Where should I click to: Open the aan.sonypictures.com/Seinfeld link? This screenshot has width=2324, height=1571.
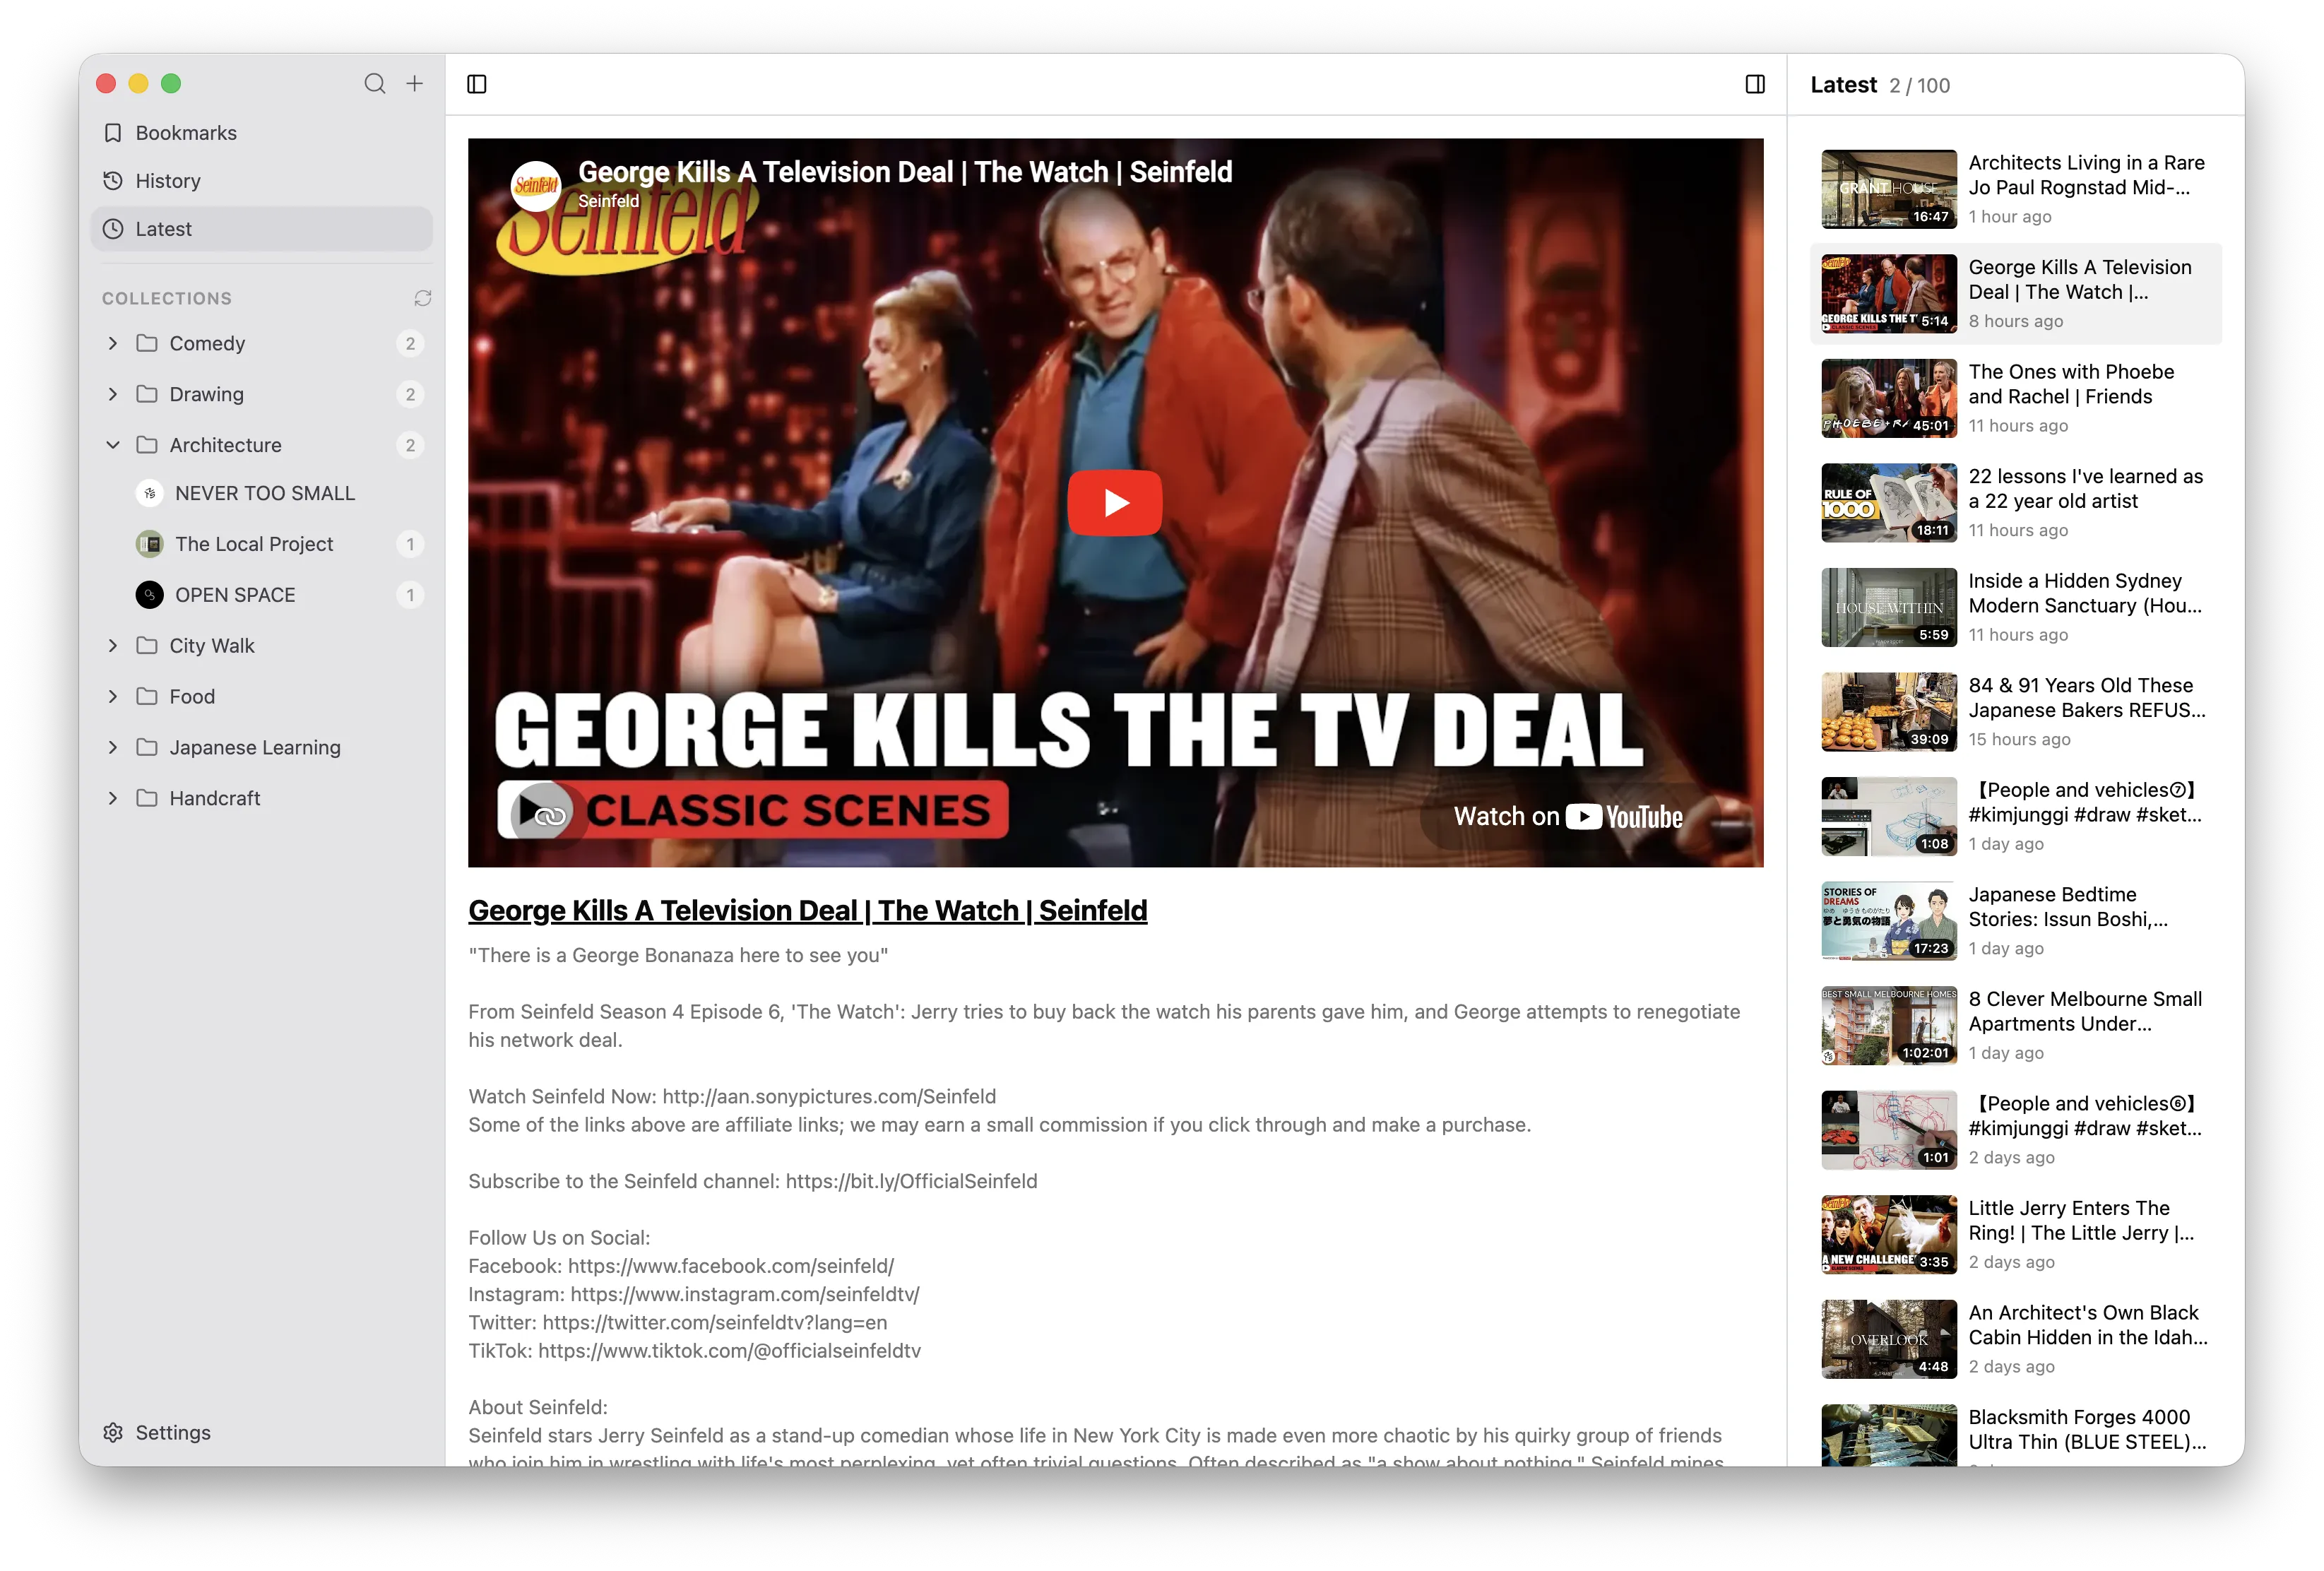pos(829,1097)
